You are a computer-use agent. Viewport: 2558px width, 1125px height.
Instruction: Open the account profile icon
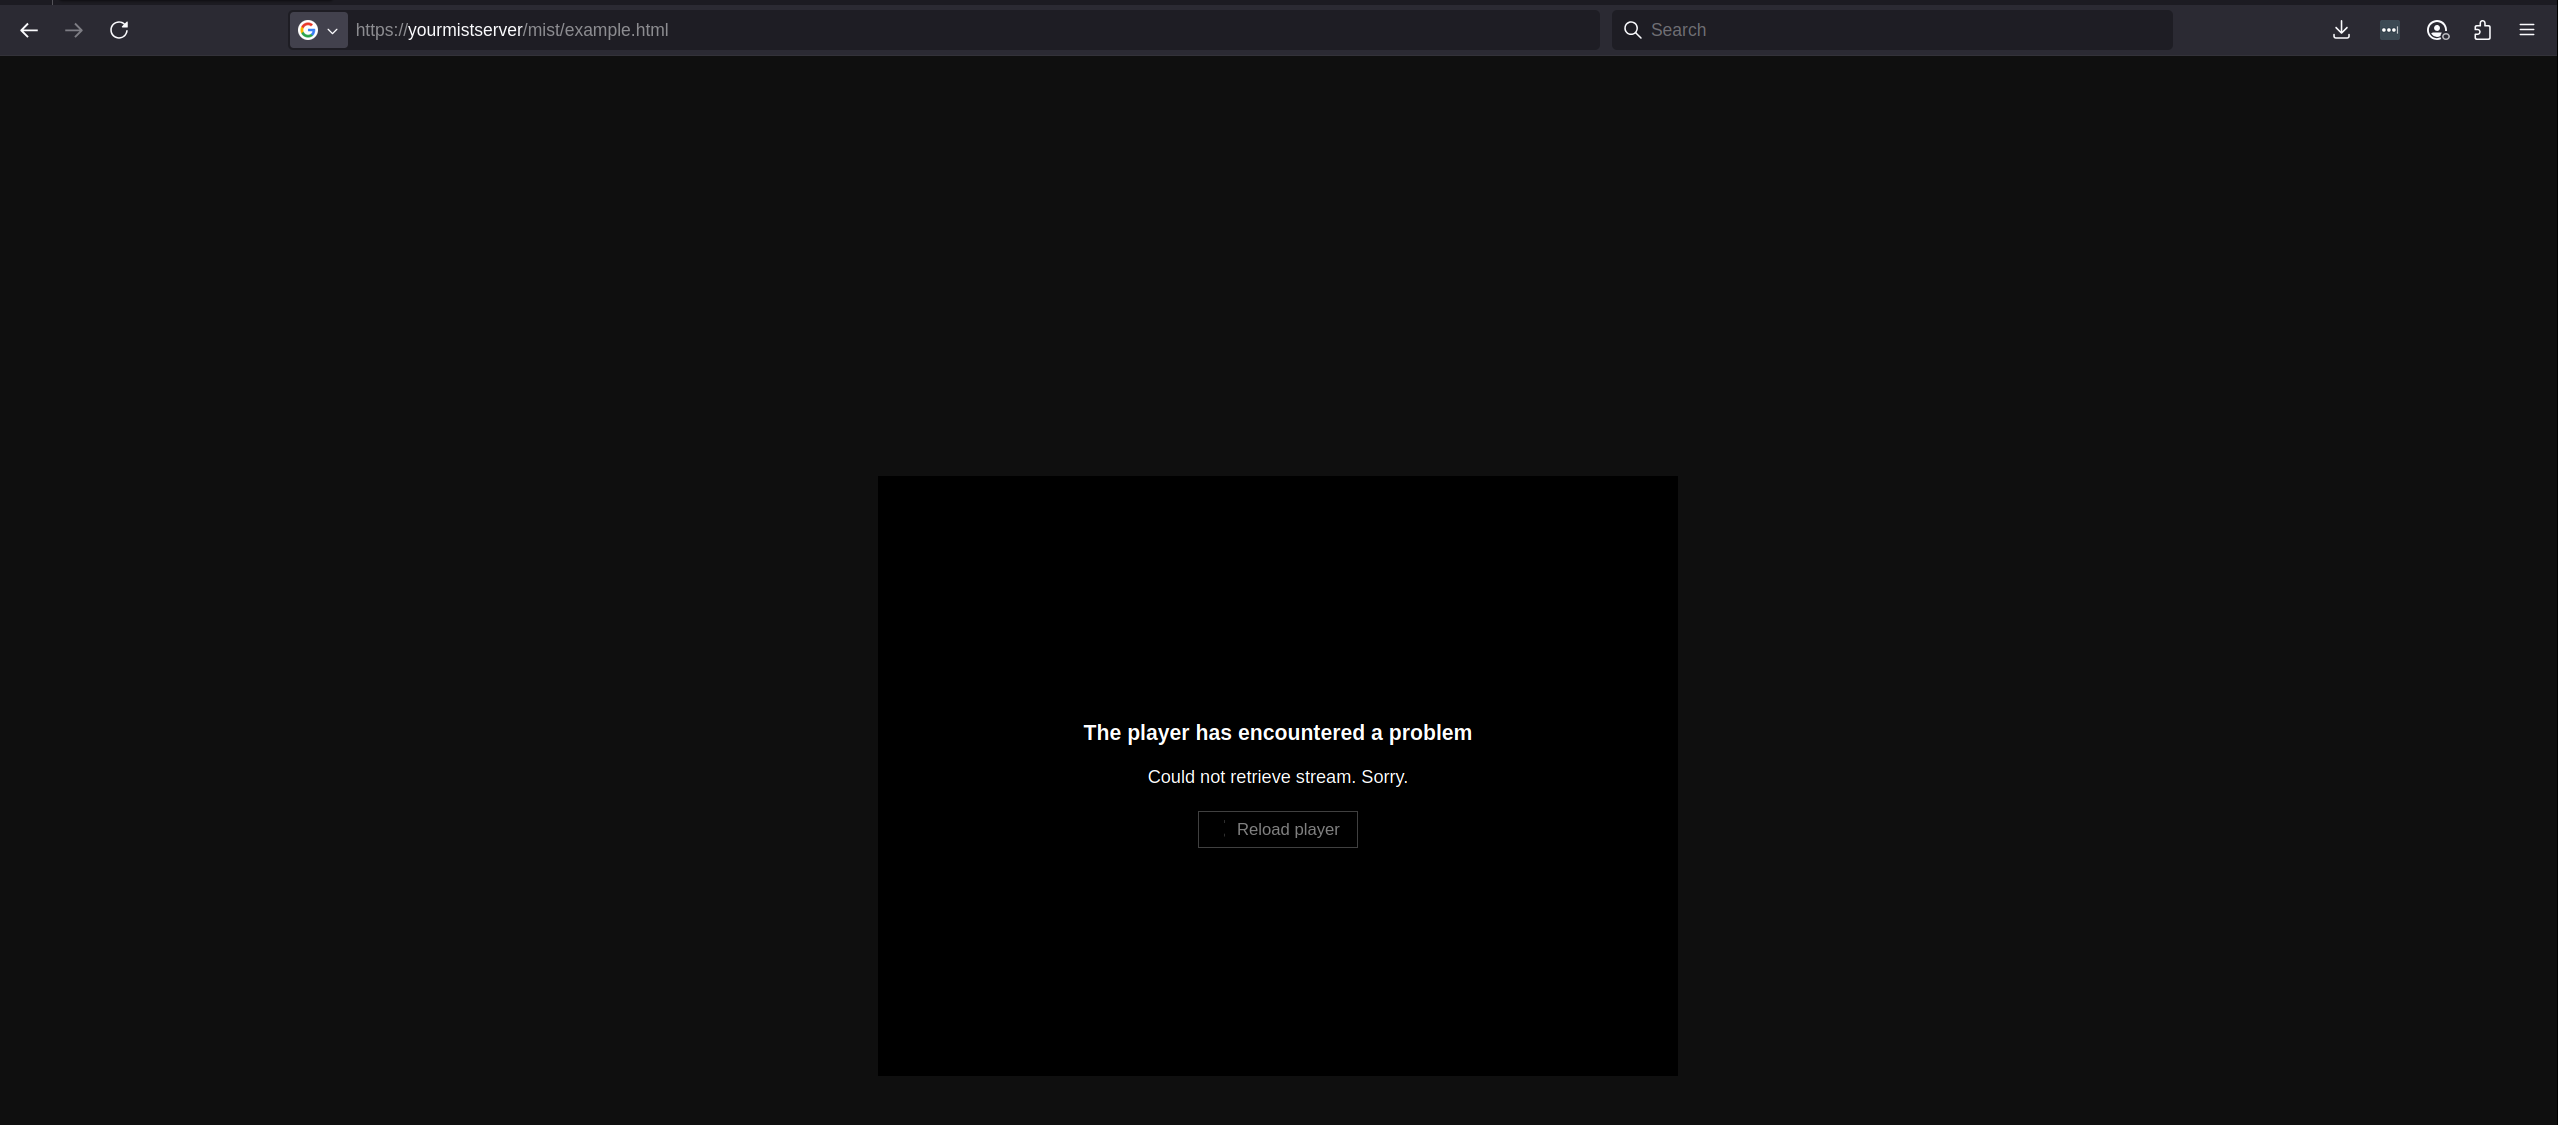[x=2437, y=30]
